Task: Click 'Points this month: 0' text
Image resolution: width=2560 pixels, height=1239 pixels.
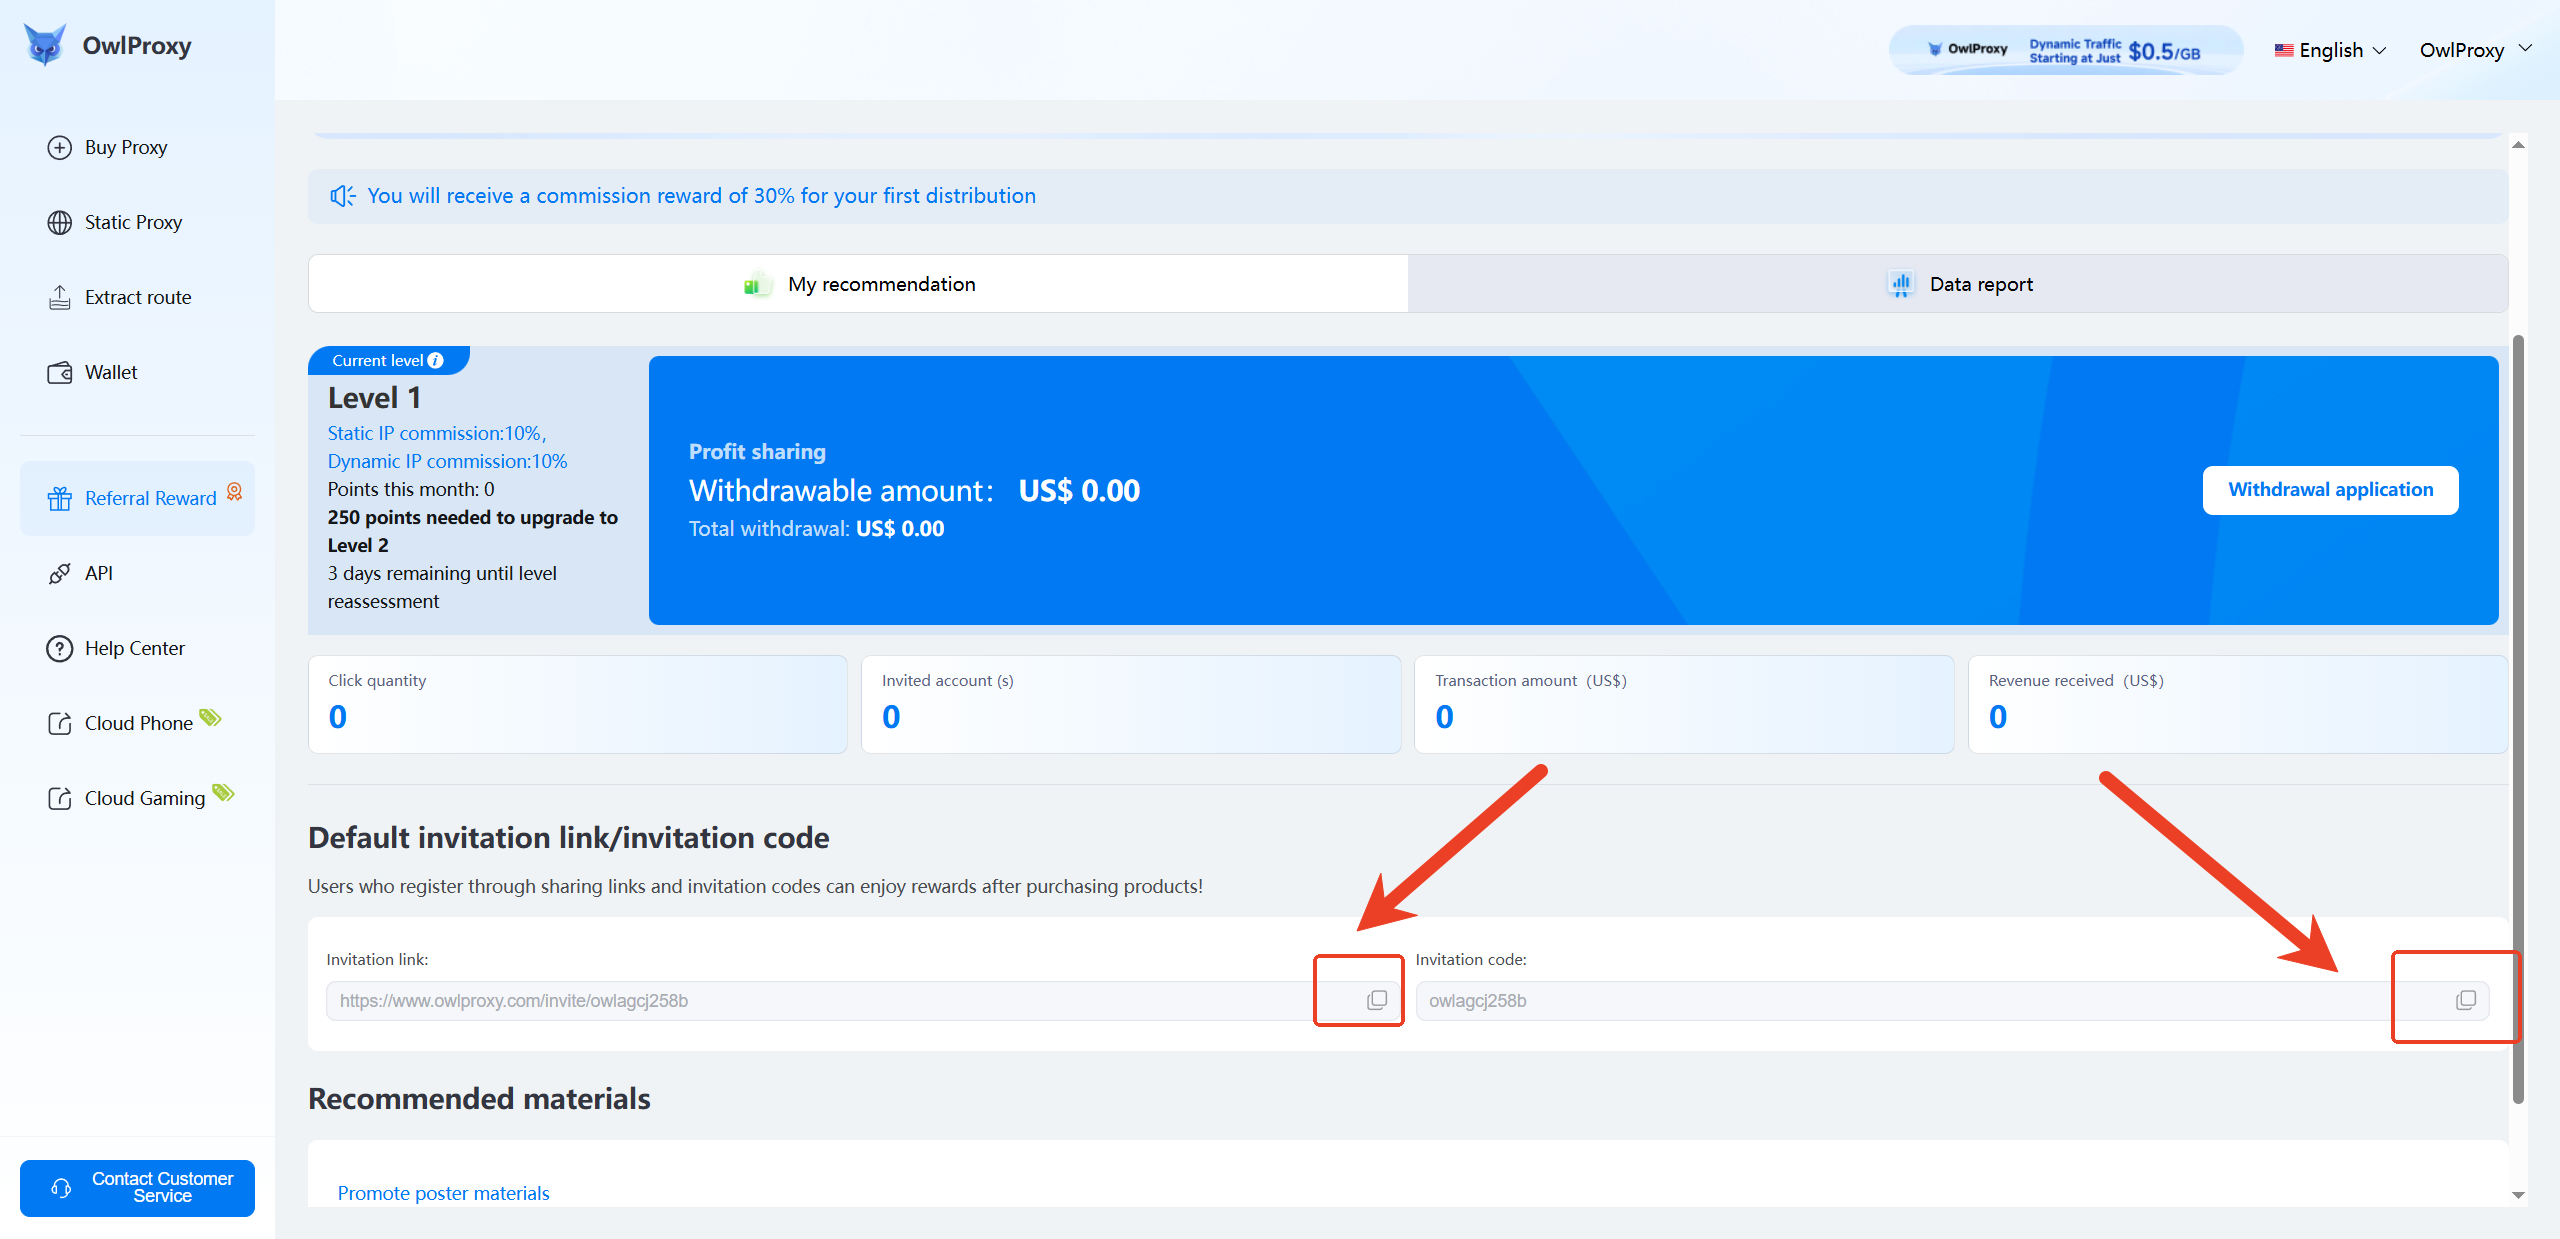Action: point(411,489)
